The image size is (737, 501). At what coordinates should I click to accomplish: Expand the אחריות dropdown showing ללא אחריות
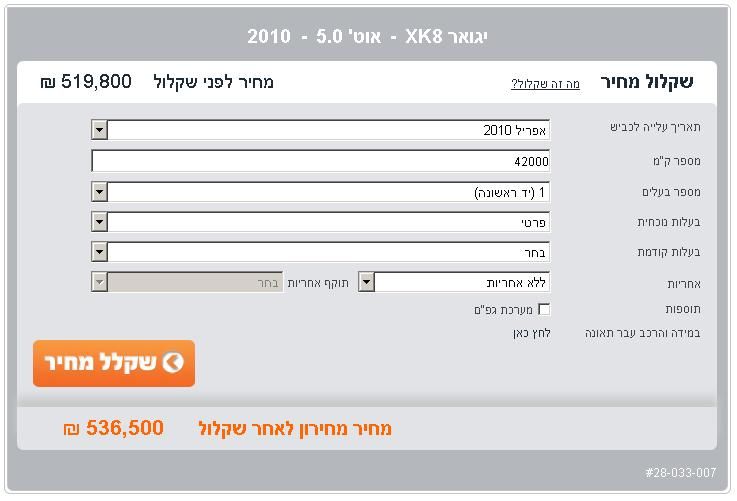point(366,283)
